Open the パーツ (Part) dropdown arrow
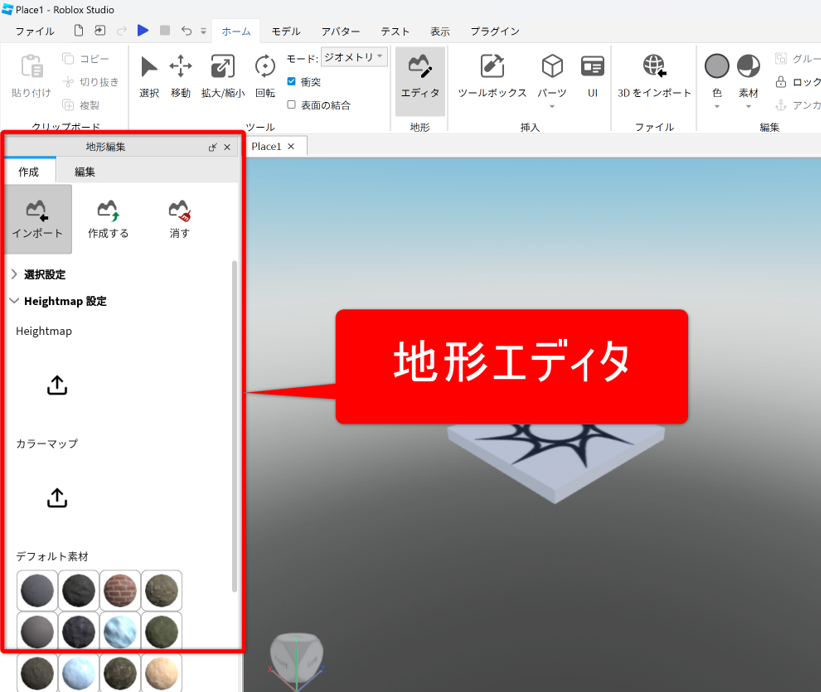This screenshot has width=821, height=692. pyautogui.click(x=552, y=105)
